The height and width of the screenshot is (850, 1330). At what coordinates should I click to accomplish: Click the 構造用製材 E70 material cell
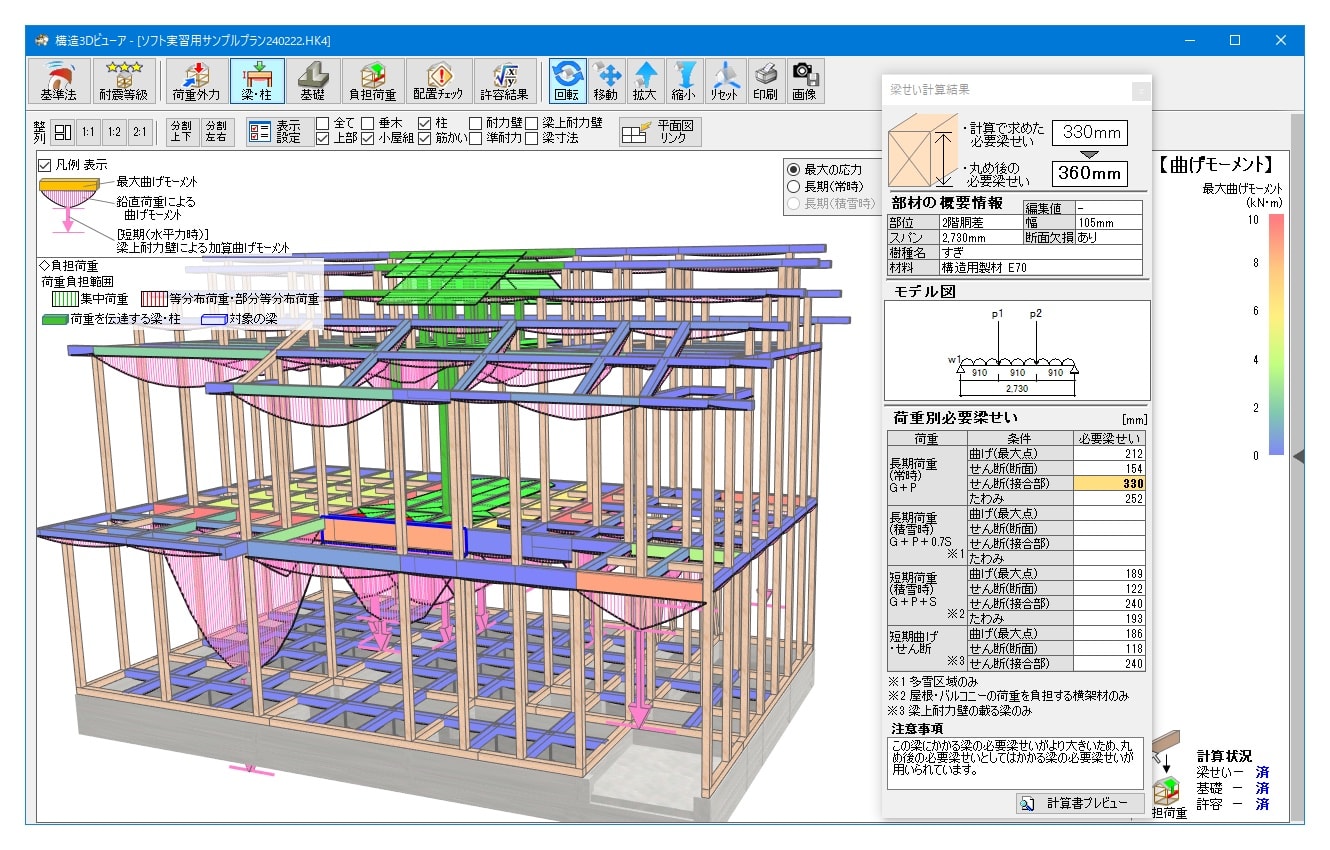(x=1040, y=268)
